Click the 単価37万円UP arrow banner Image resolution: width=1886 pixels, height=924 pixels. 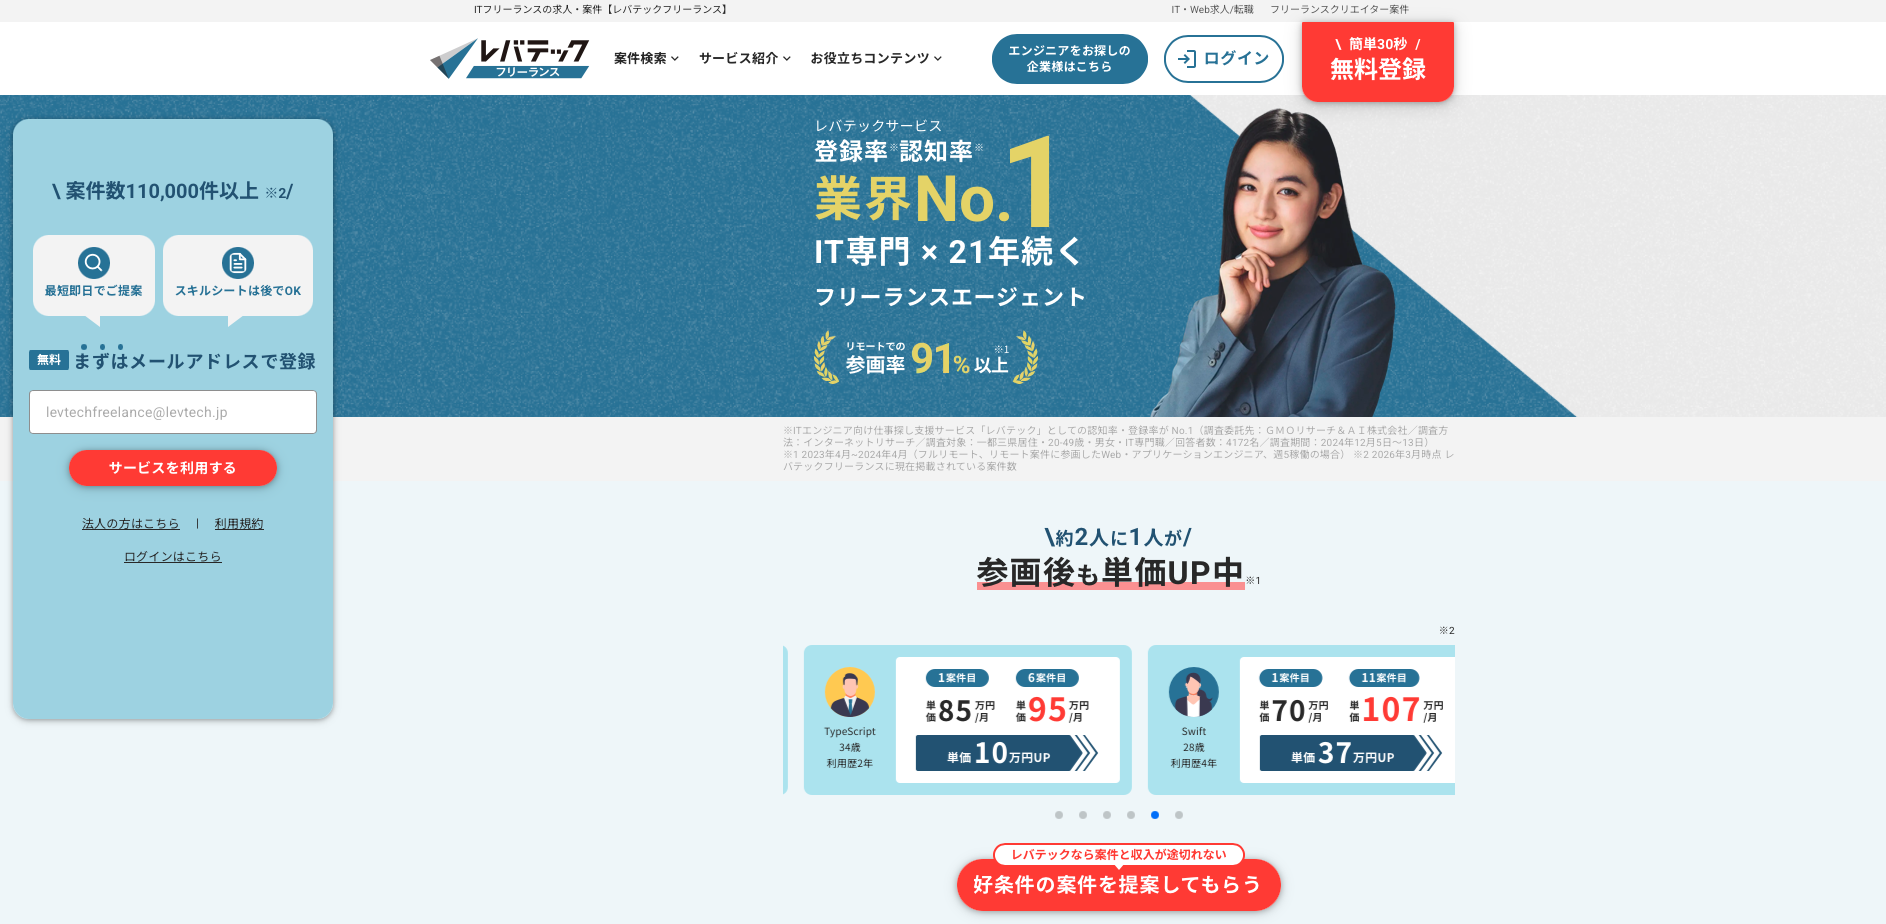[x=1351, y=753]
